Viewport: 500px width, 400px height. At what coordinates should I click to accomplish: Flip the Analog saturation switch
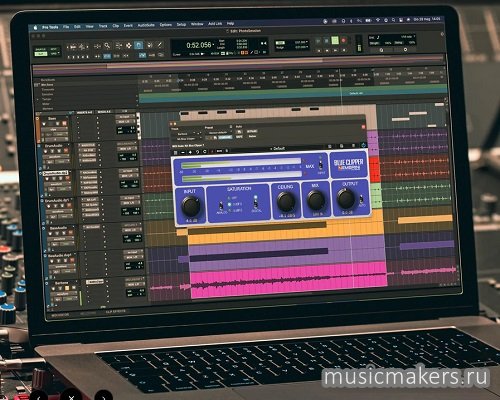221,205
